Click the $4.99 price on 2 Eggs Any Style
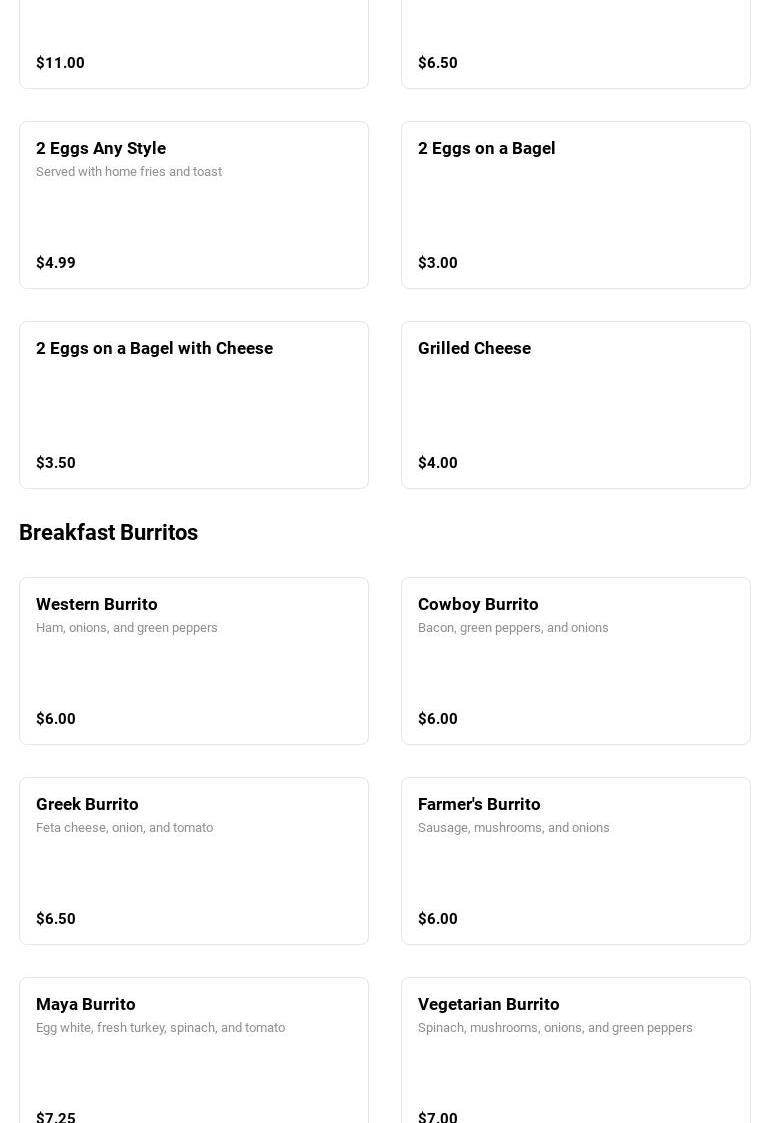 pyautogui.click(x=56, y=263)
